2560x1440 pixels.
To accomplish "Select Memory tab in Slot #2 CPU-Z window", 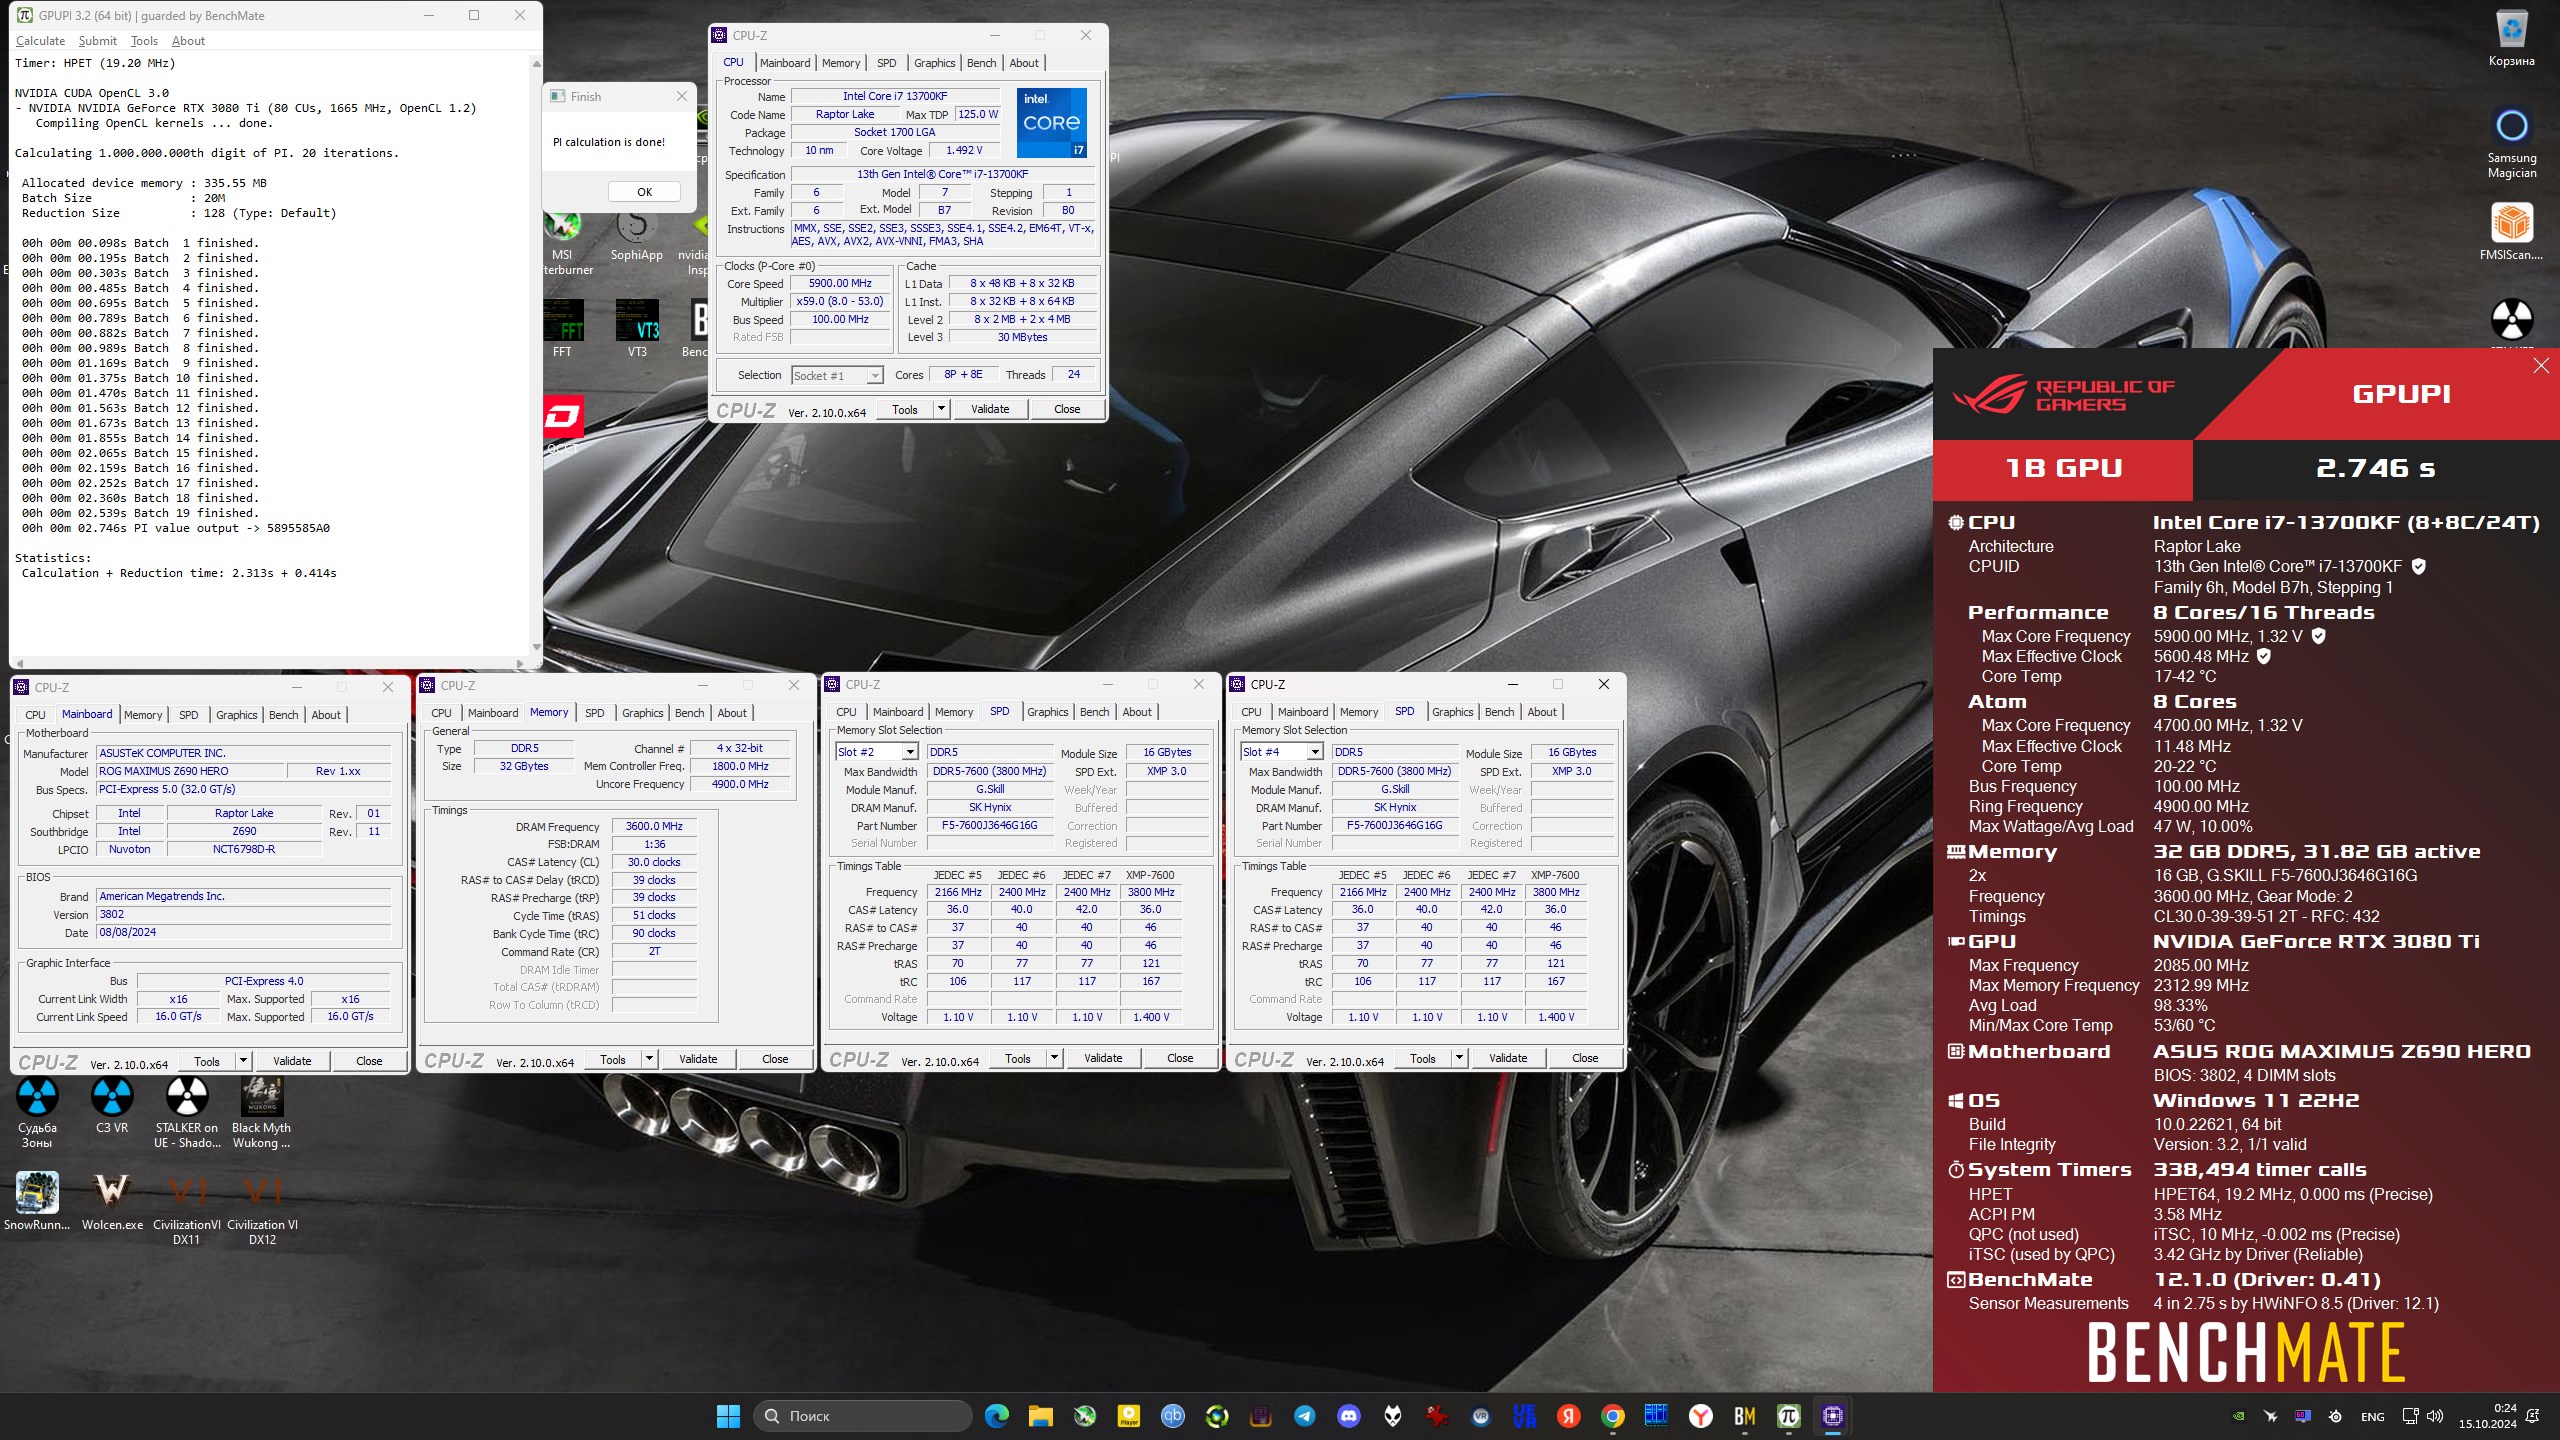I will [x=953, y=712].
